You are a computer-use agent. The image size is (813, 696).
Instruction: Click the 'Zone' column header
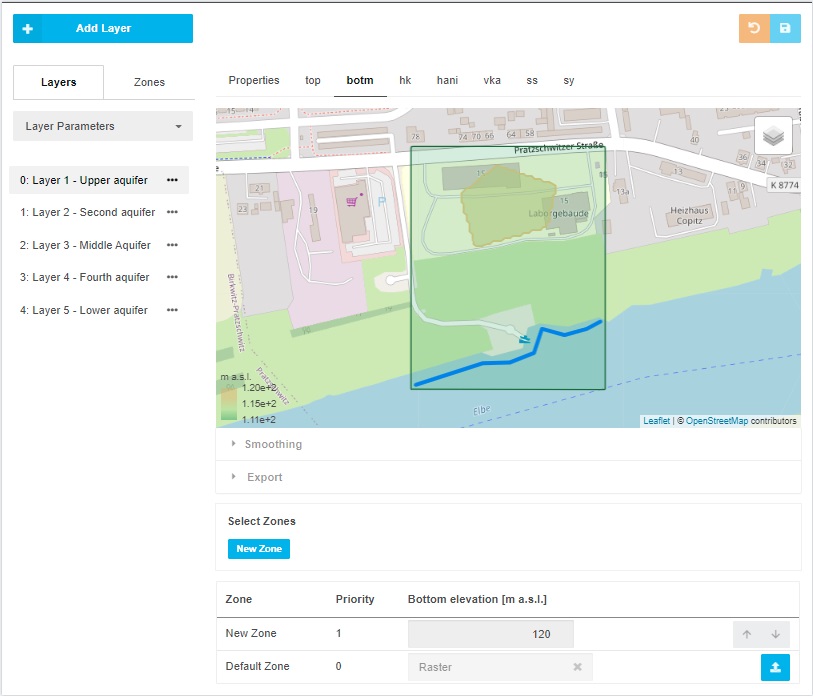[x=239, y=599]
